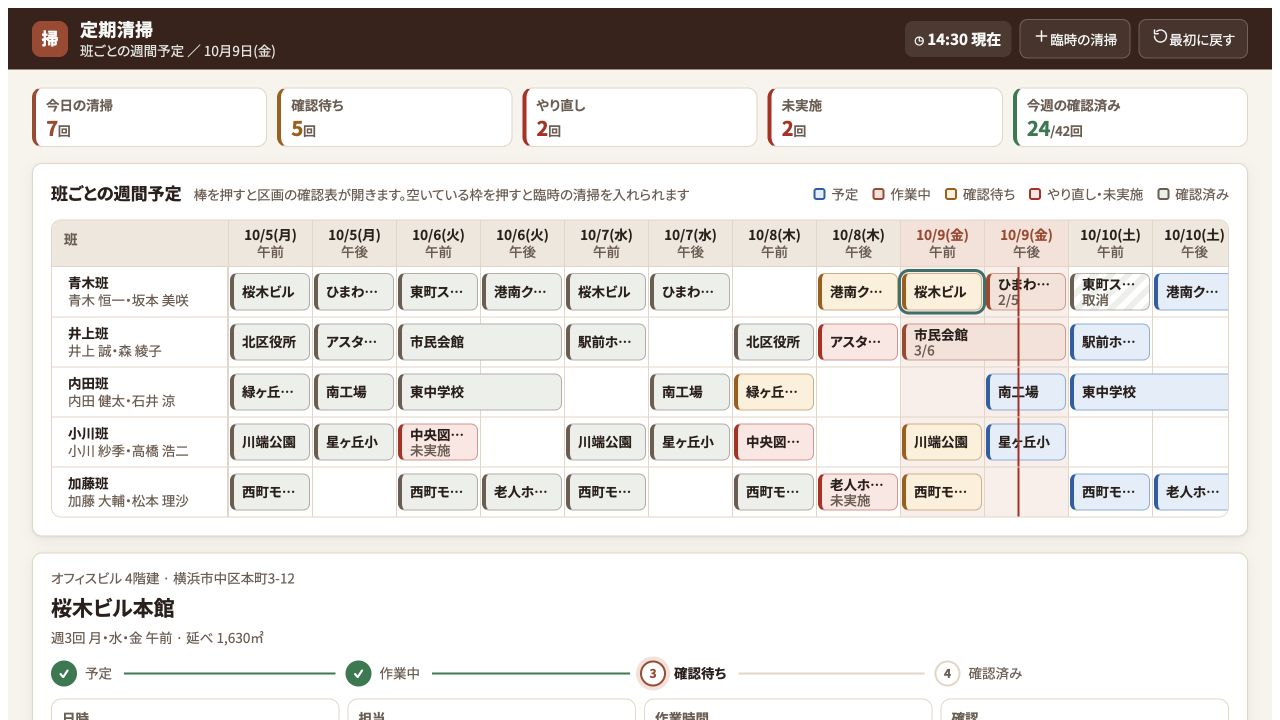The image size is (1280, 720).
Task: Open 青木班's block on 10/8(木) 午後
Action: coord(858,292)
